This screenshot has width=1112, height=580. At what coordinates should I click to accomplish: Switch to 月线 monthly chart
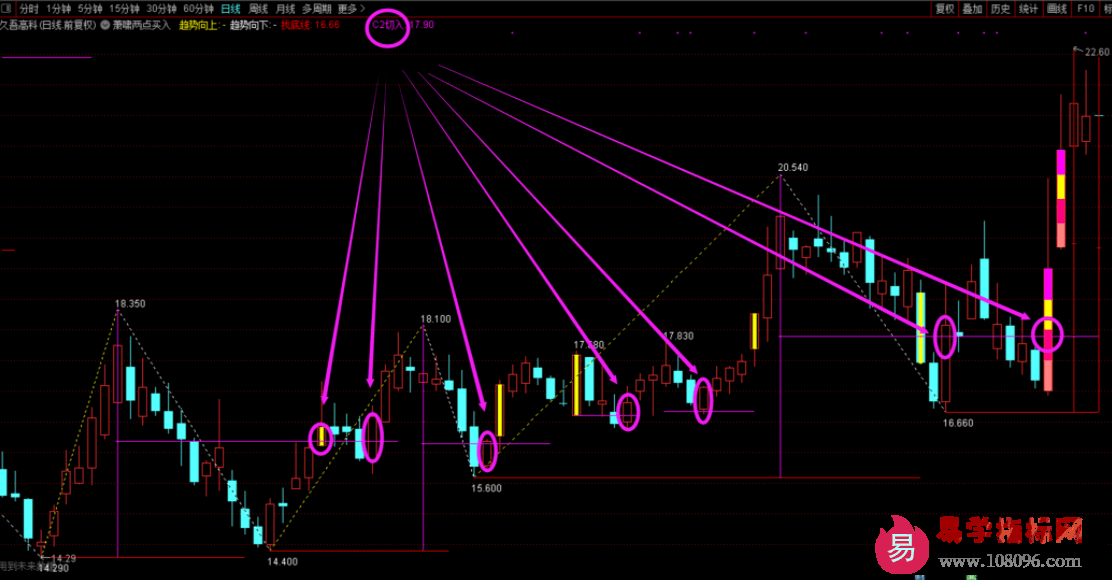(x=285, y=8)
